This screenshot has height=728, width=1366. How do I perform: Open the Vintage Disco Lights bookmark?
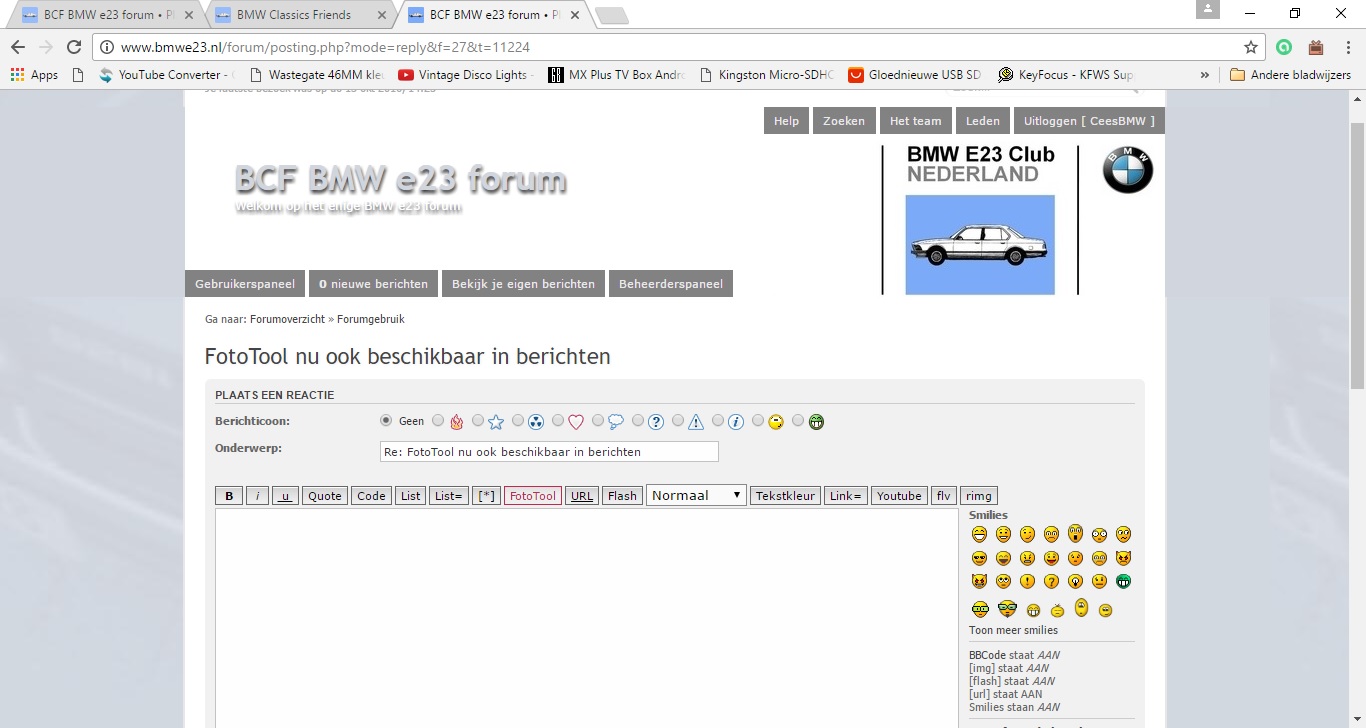click(467, 75)
